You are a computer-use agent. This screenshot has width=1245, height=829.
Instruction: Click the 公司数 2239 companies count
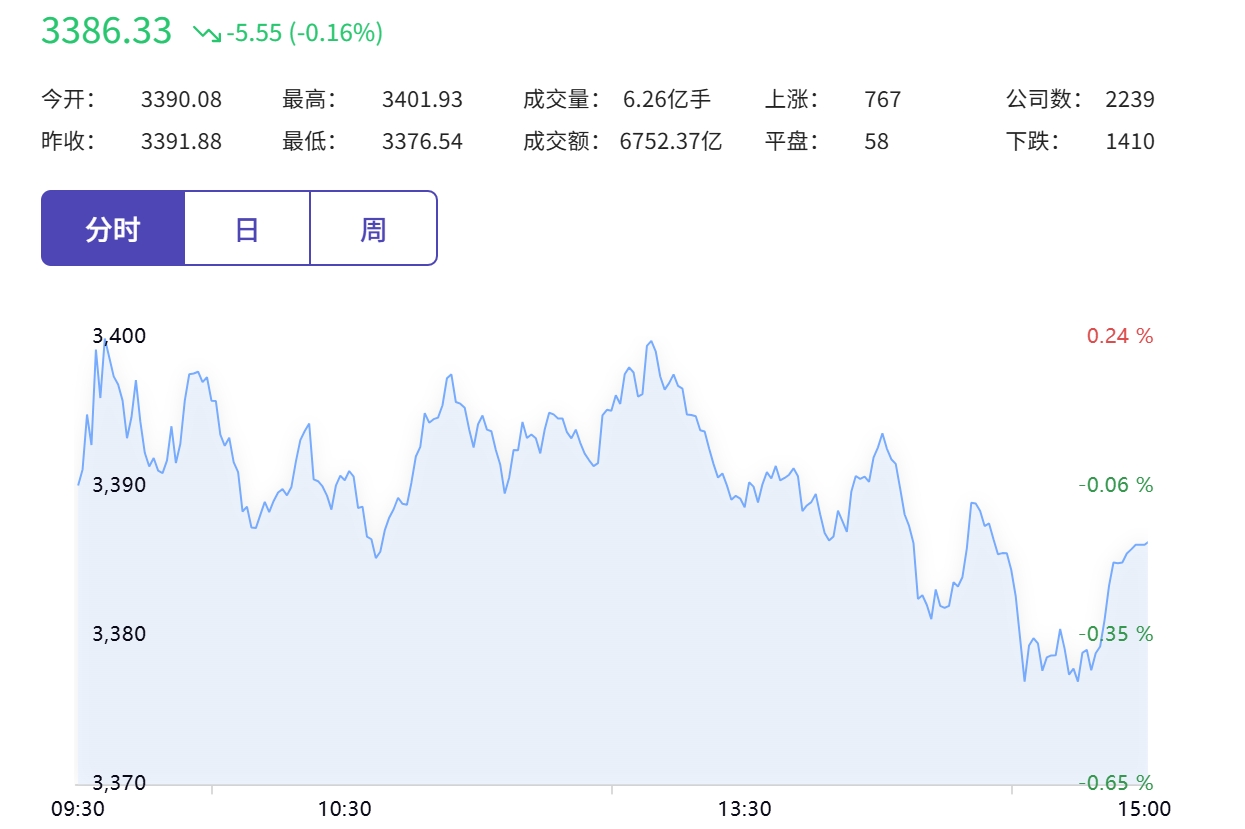[x=1130, y=99]
